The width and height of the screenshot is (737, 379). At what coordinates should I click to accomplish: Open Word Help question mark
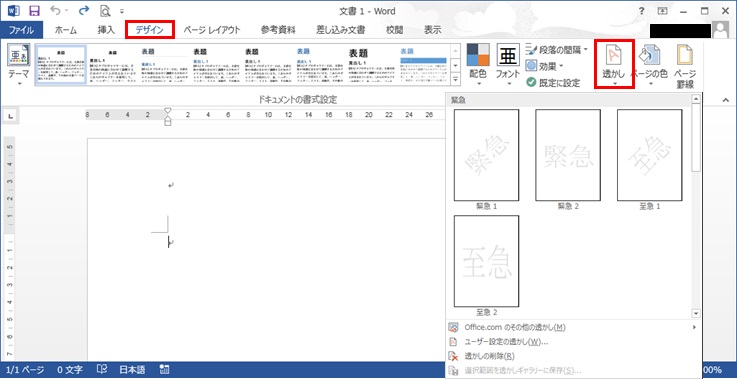tap(642, 11)
